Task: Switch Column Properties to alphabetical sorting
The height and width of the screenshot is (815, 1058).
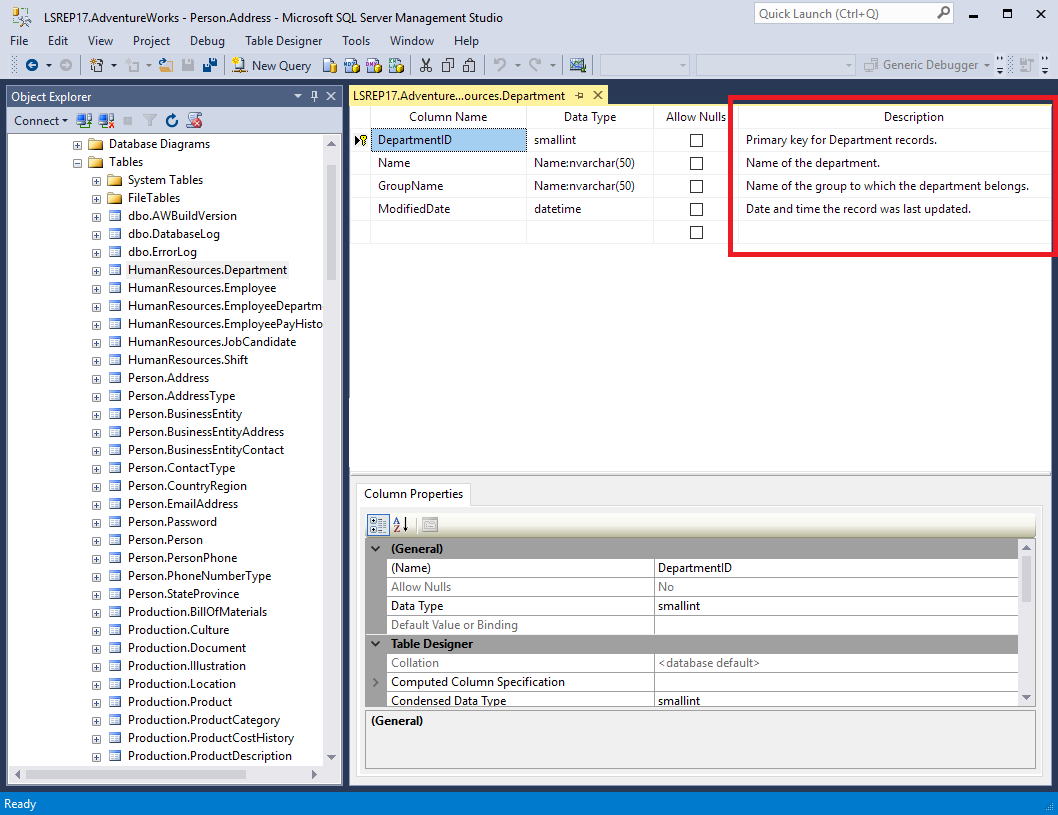Action: click(400, 523)
